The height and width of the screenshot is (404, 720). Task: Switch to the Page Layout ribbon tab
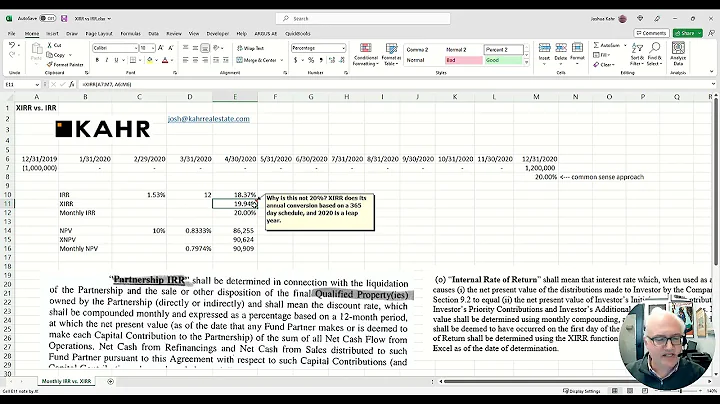click(99, 34)
